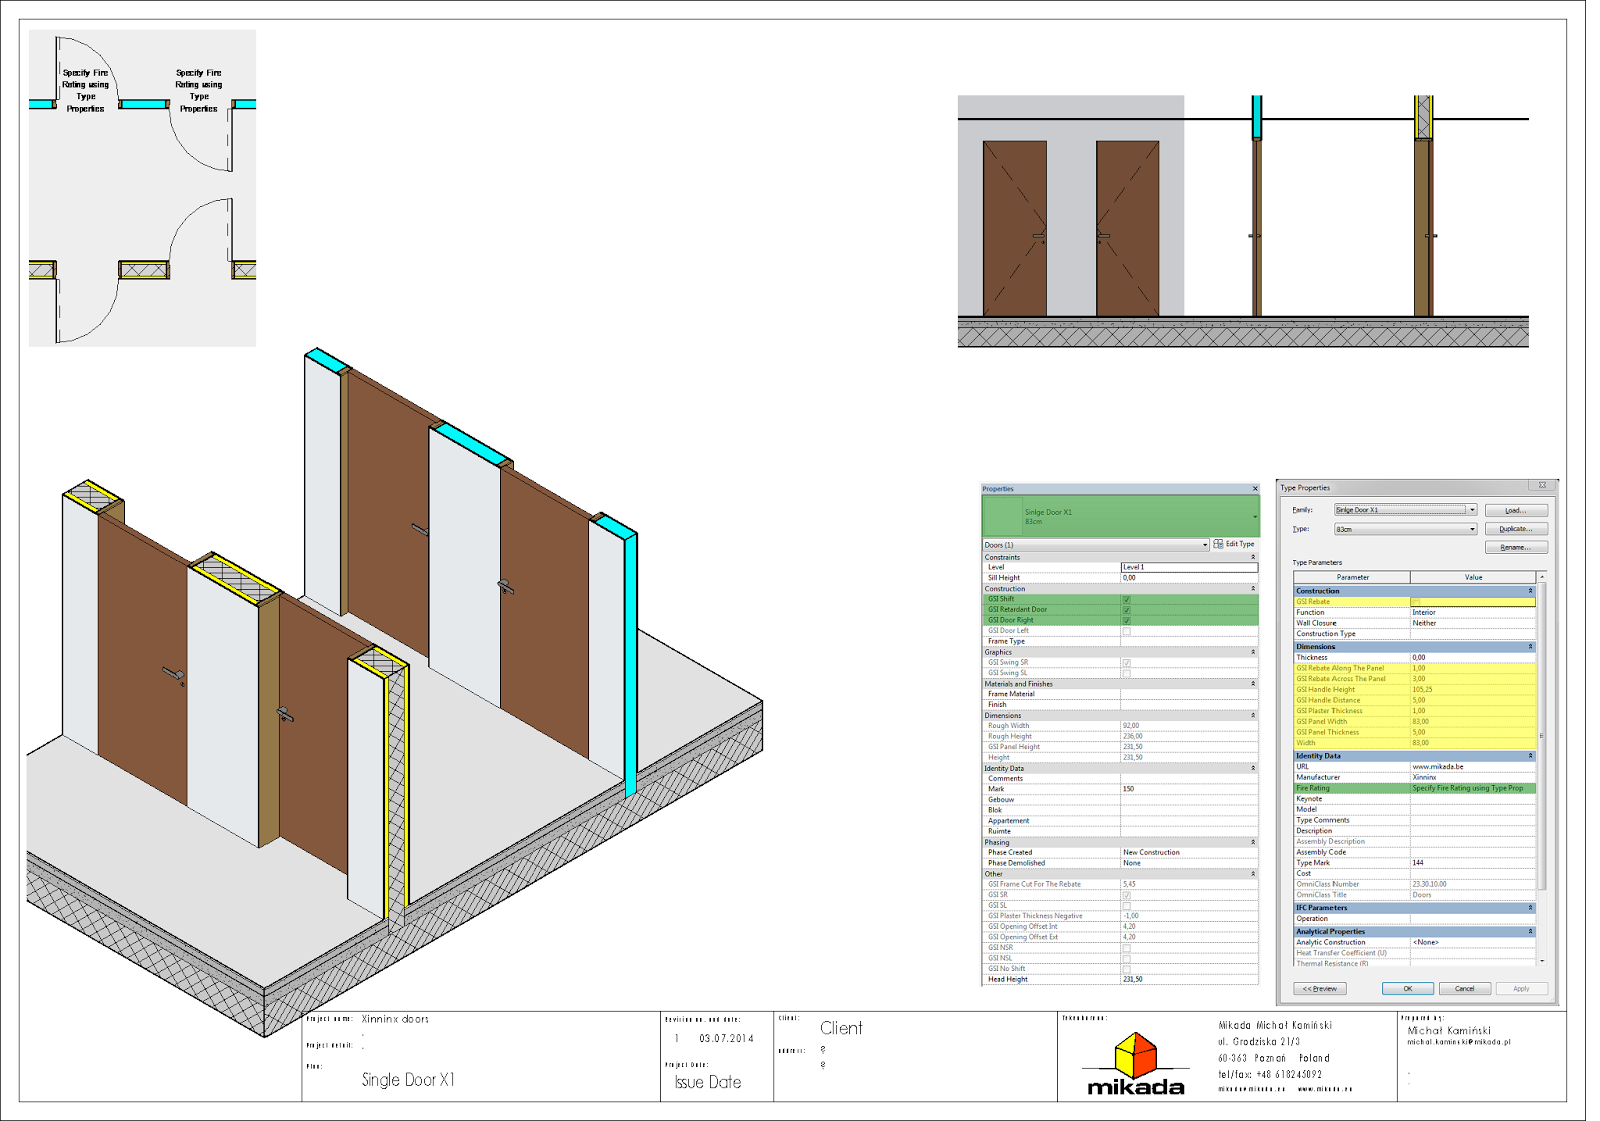Click the Duplicate button
Screen dimensions: 1600x1121
tap(1516, 528)
